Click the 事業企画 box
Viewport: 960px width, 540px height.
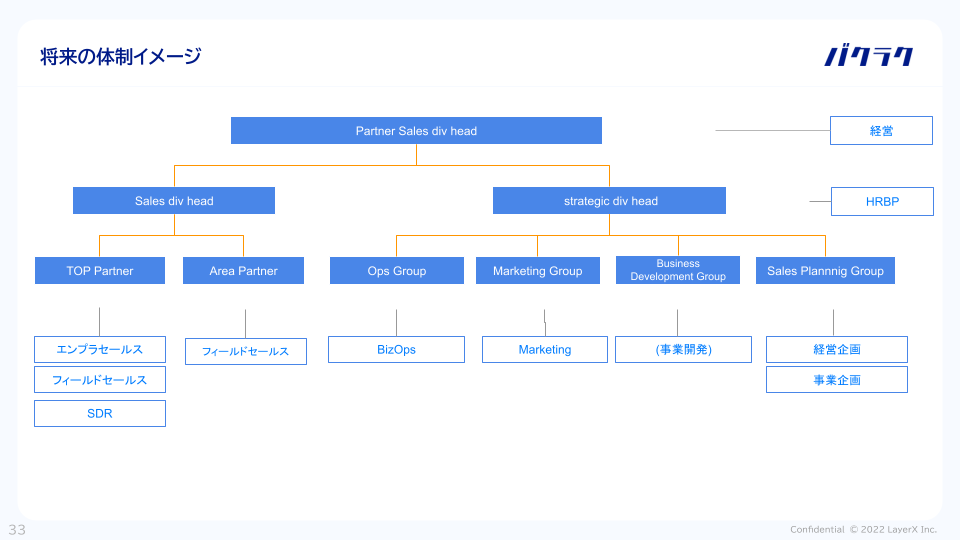click(x=837, y=380)
